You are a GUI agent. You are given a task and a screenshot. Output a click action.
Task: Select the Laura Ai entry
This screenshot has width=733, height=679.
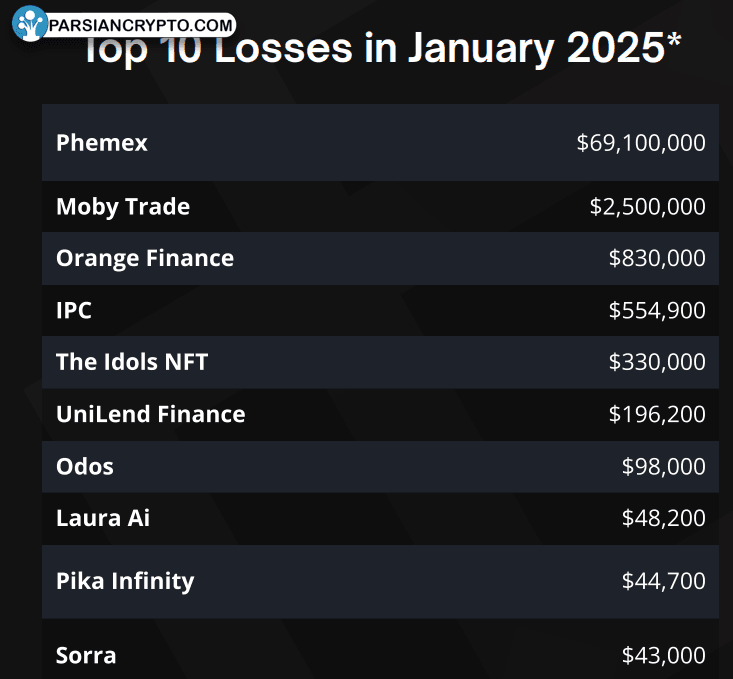point(103,518)
